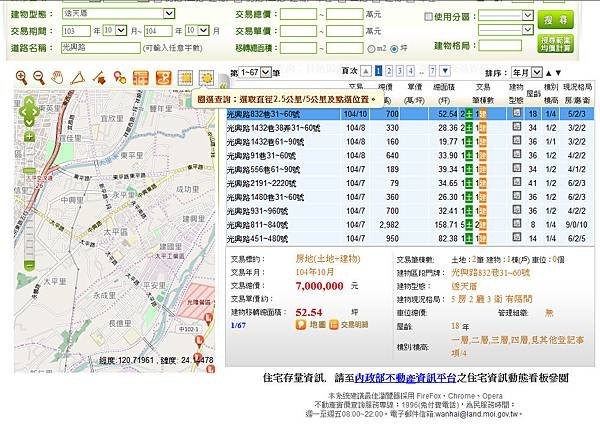Image resolution: width=600 pixels, height=425 pixels.
Task: Click green land icon in 光興路811~840號 row
Action: (x=469, y=225)
